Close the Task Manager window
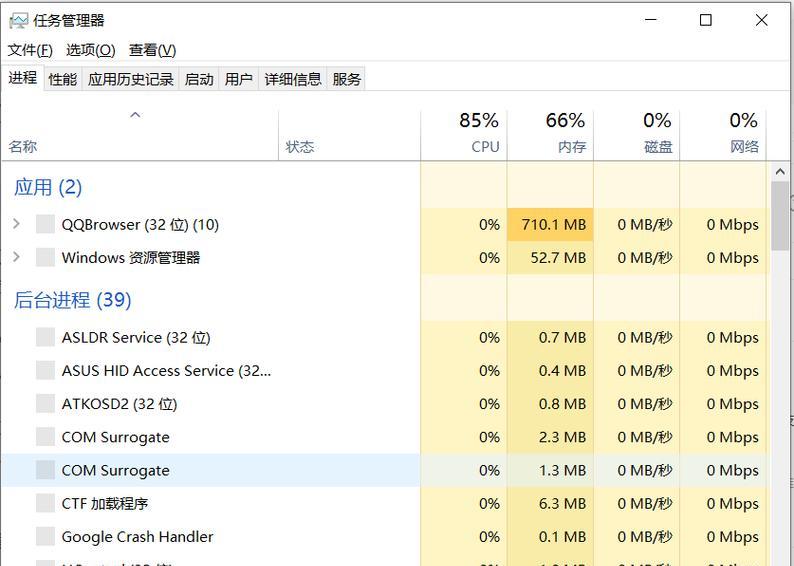The height and width of the screenshot is (566, 794). click(761, 20)
